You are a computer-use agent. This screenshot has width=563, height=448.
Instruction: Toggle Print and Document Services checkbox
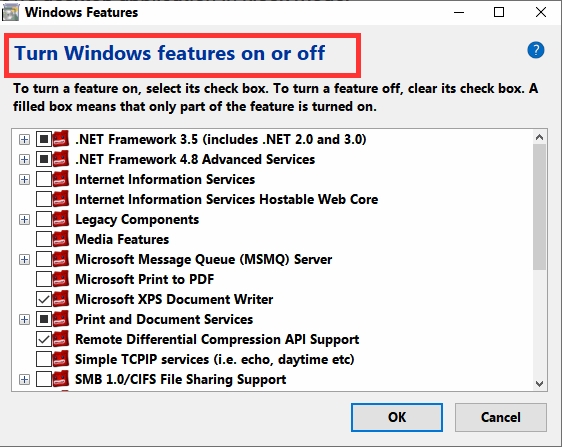pos(44,319)
